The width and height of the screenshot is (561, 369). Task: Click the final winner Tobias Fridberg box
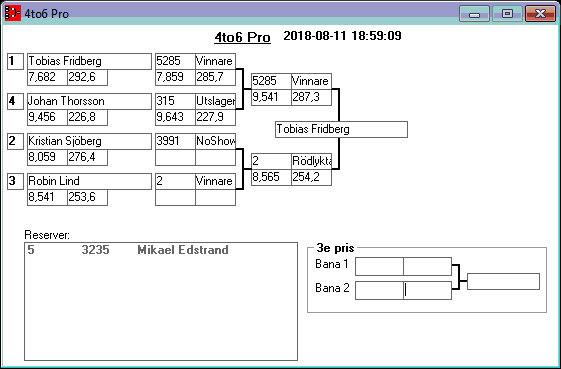(x=341, y=129)
